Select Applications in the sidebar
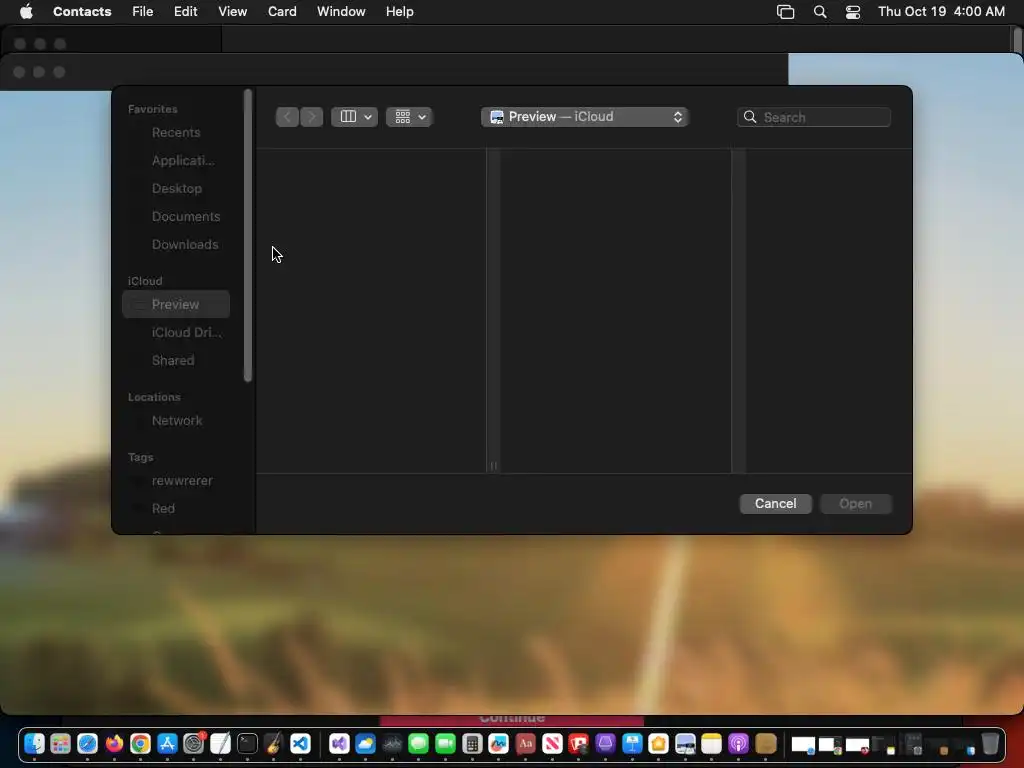The width and height of the screenshot is (1024, 768). pyautogui.click(x=176, y=161)
